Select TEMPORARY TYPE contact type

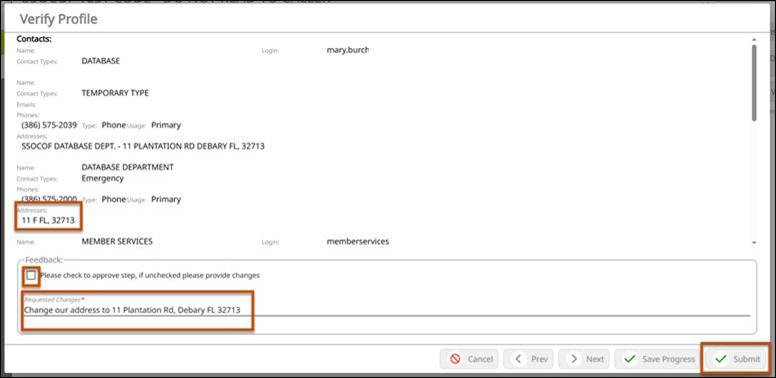(115, 93)
